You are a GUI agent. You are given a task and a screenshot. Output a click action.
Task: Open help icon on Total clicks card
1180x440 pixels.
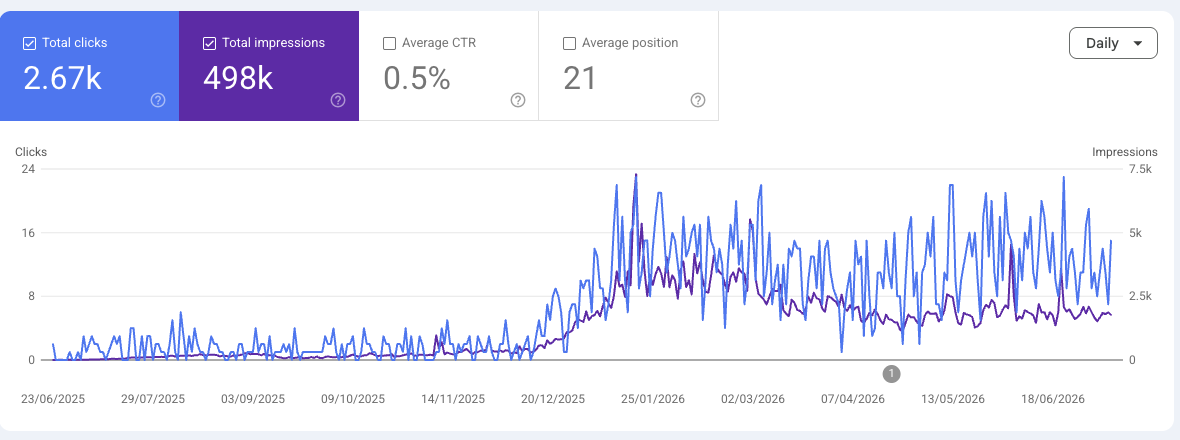pos(158,100)
